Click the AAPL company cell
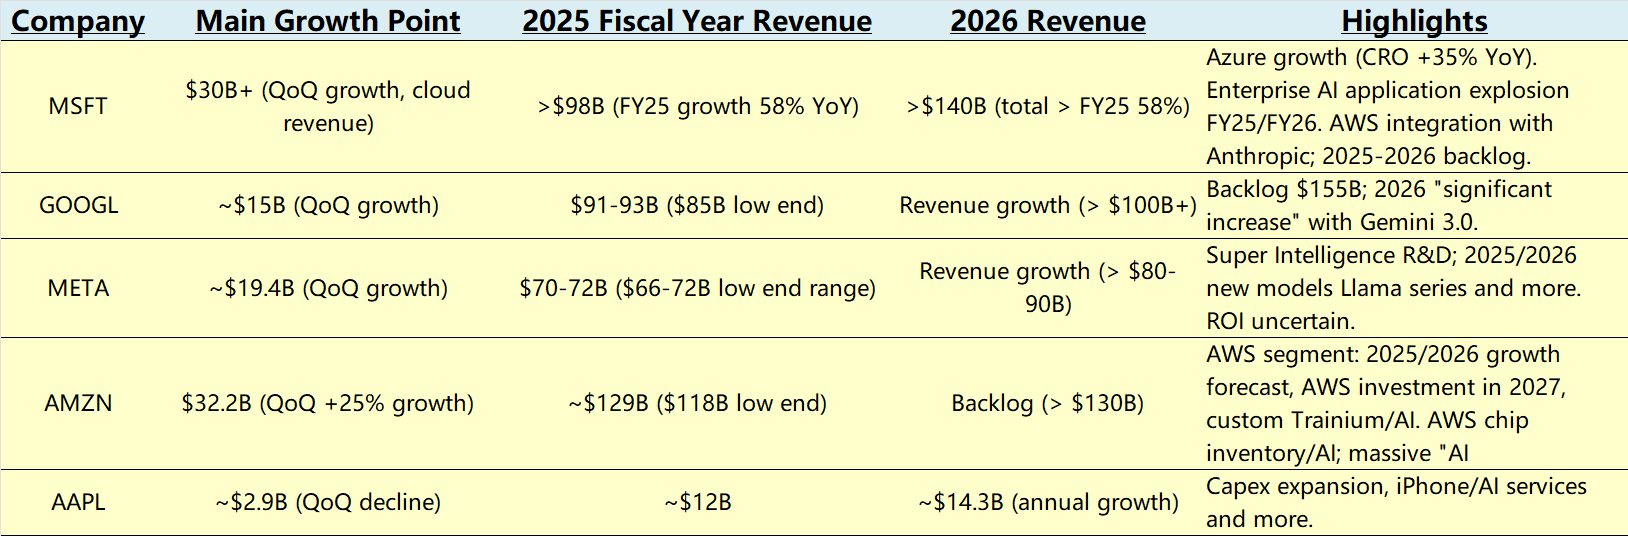Image resolution: width=1628 pixels, height=536 pixels. click(78, 502)
